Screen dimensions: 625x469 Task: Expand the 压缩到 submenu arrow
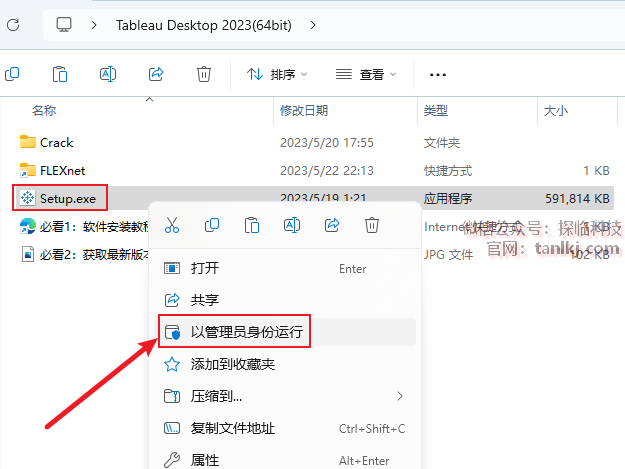(x=400, y=396)
